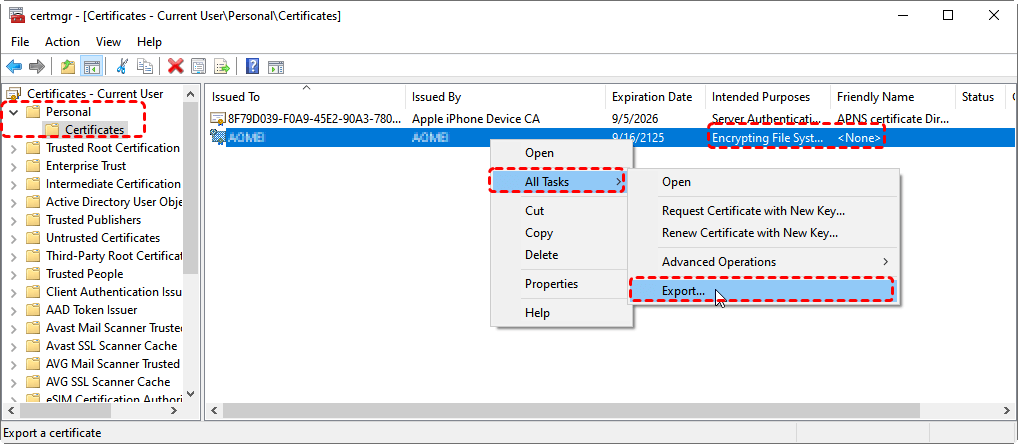The width and height of the screenshot is (1018, 444).
Task: Select the Apple iPhone Device CA certificate row
Action: pyautogui.click(x=476, y=119)
